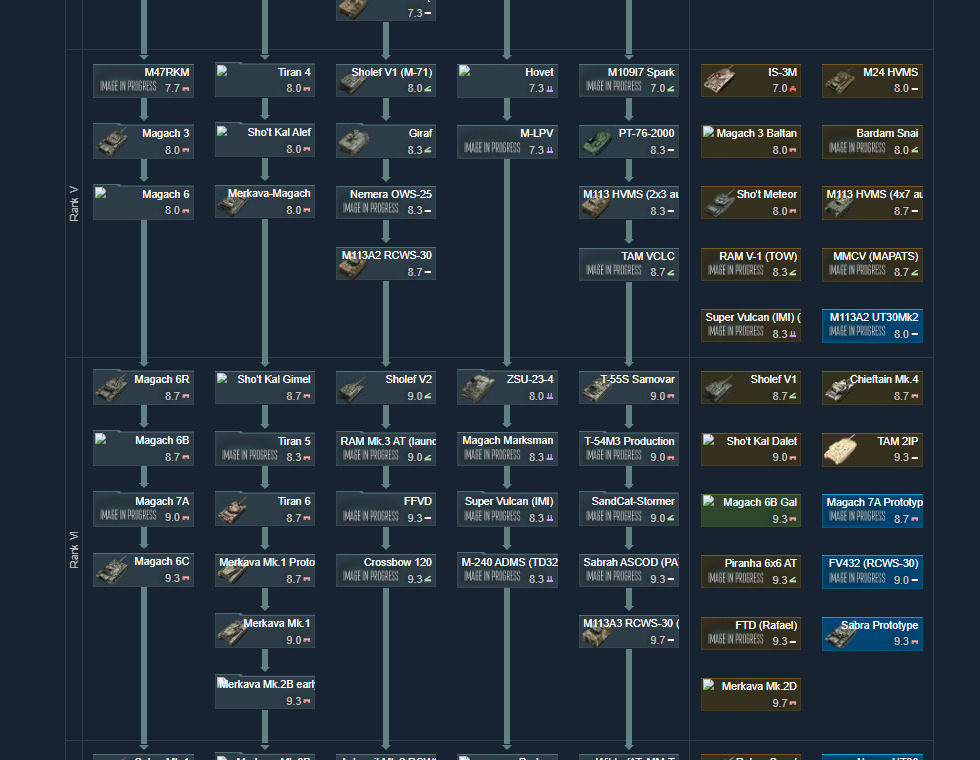The image size is (980, 760).
Task: Open the Sabrah ASCOD (PA card
Action: pos(629,570)
